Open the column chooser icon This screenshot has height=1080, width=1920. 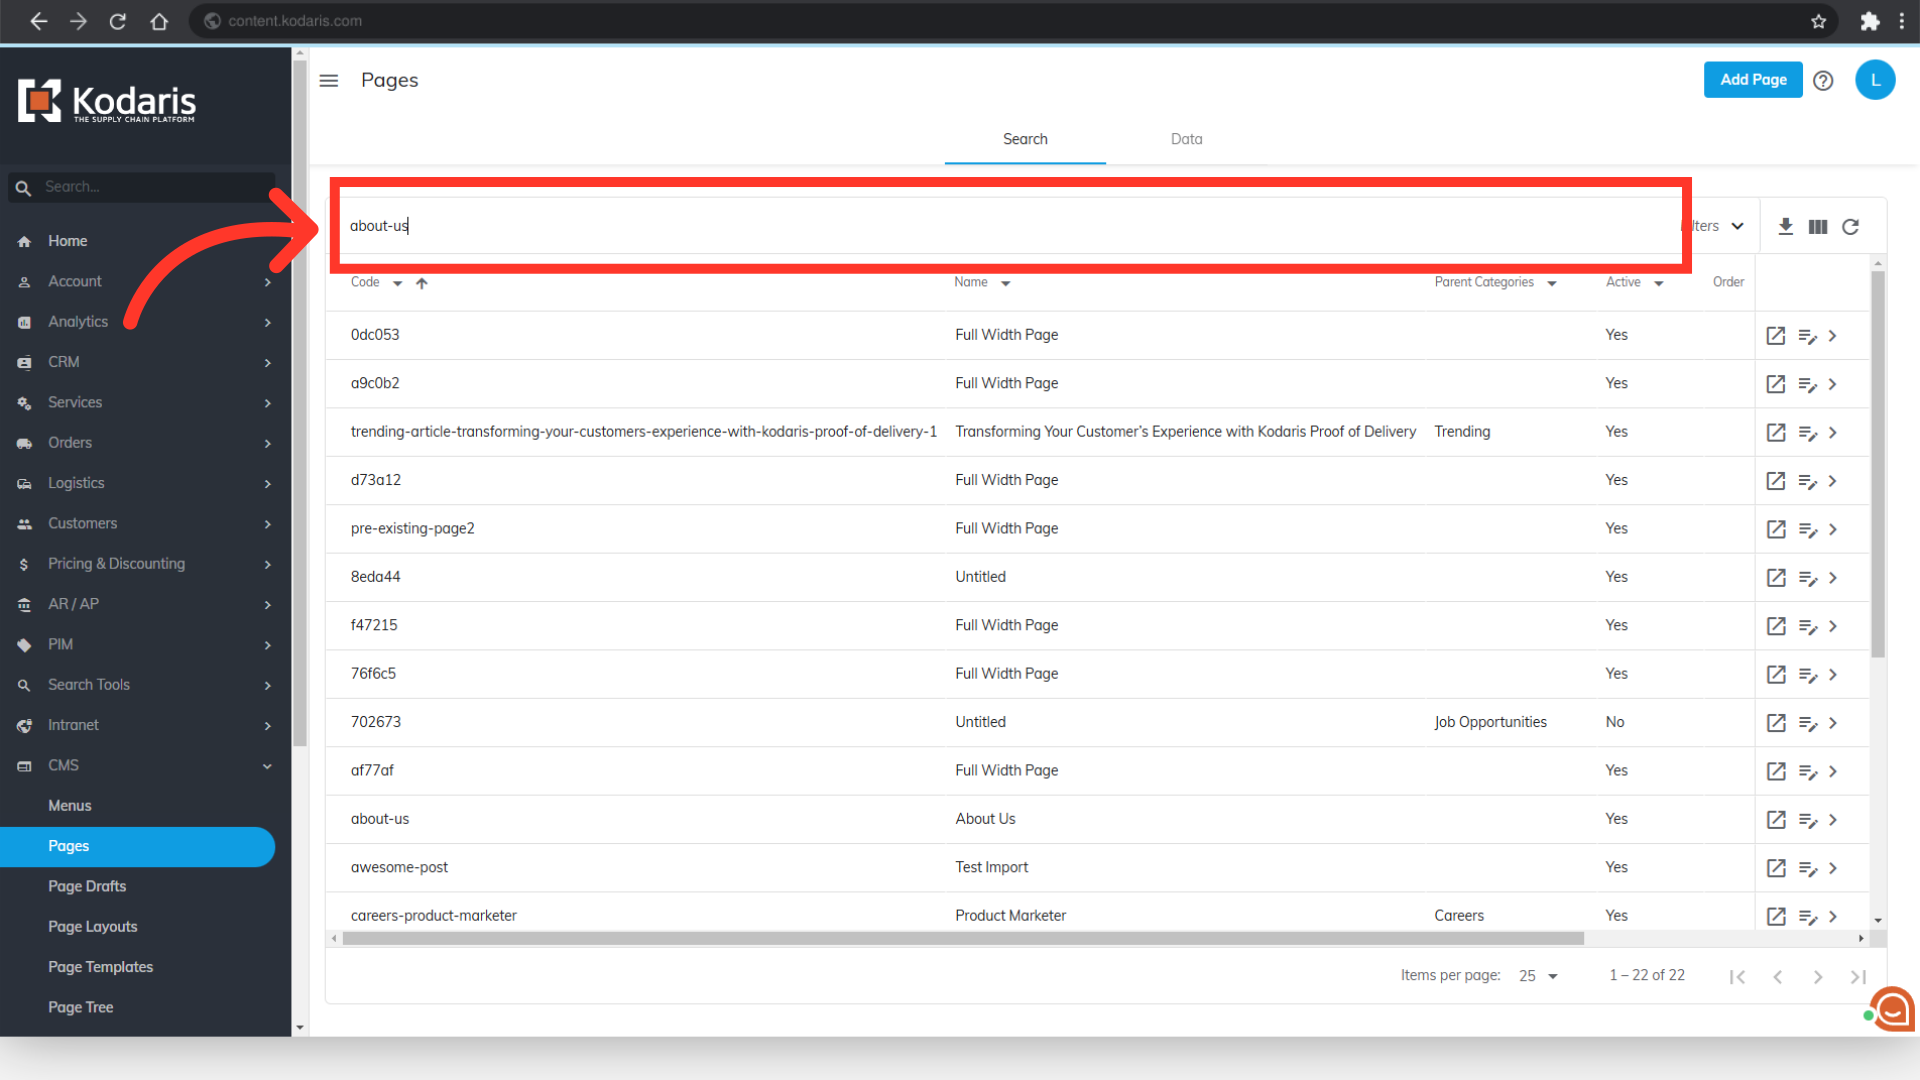[x=1818, y=227]
